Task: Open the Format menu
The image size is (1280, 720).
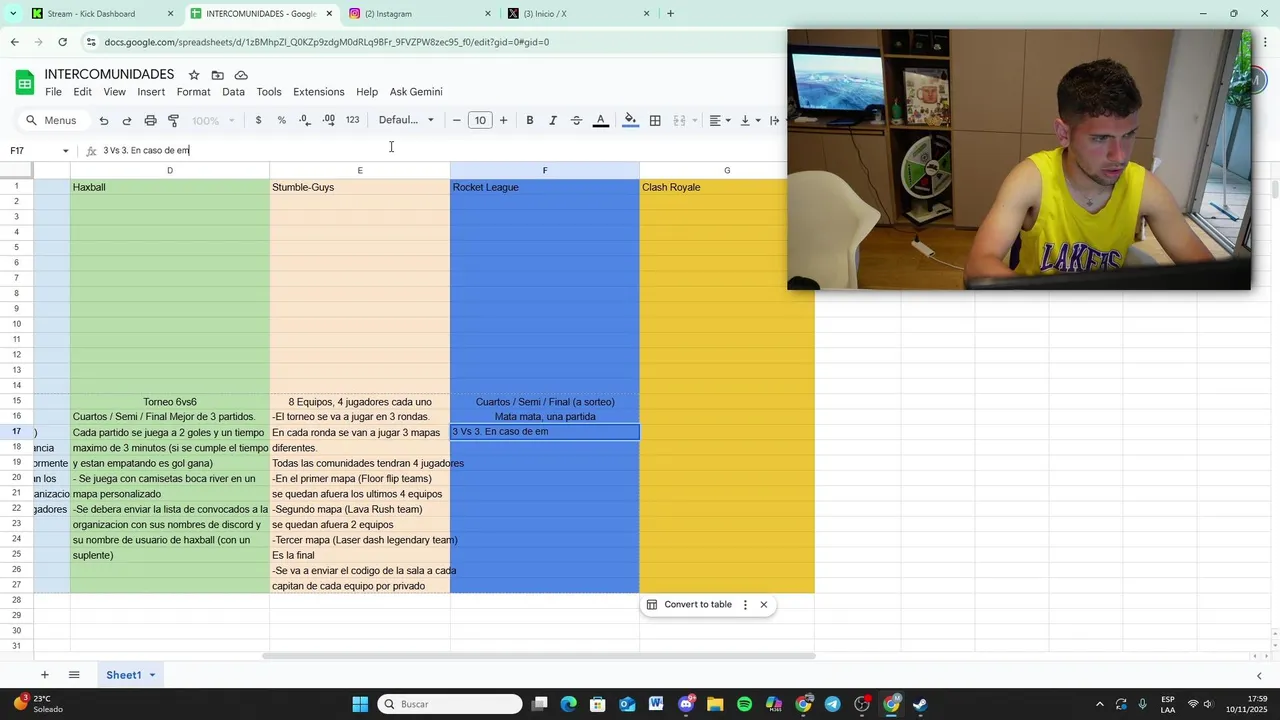Action: click(x=193, y=92)
